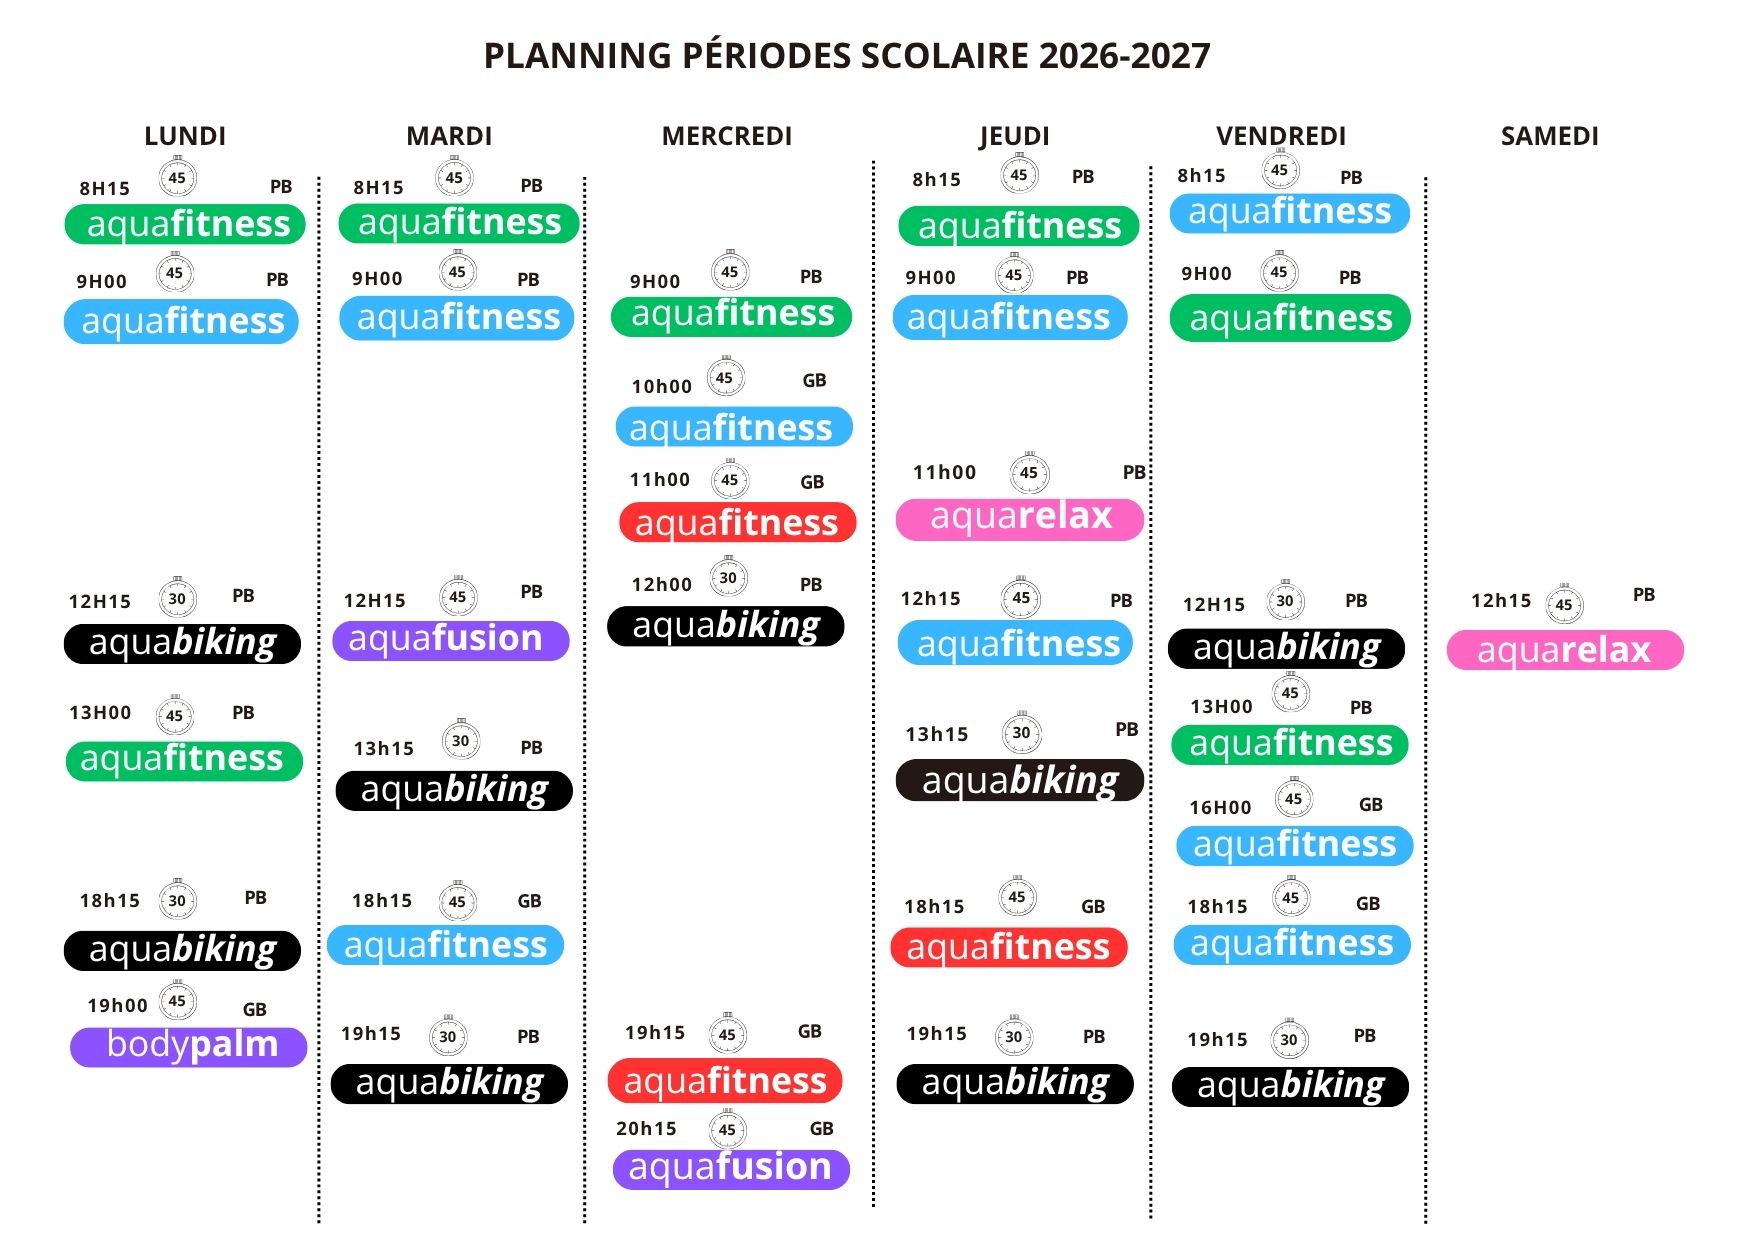Click the stopwatch icon beside Mardi 19h15
The width and height of the screenshot is (1748, 1240).
tap(448, 1036)
